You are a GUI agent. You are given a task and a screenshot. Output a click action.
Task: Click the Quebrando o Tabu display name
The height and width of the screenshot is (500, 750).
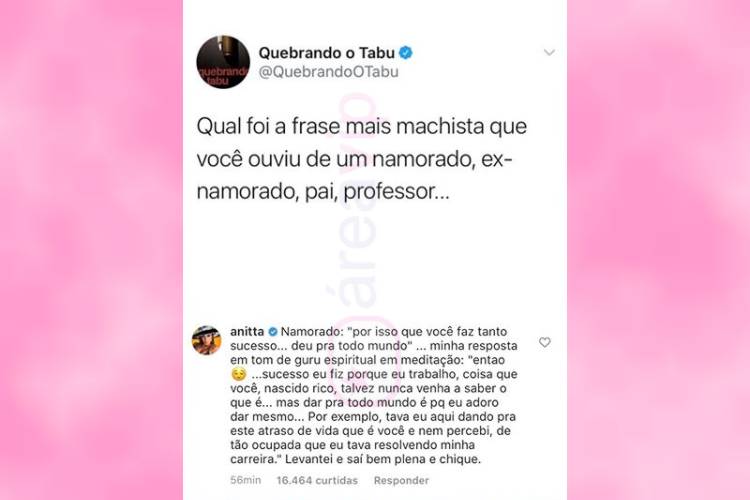click(327, 53)
